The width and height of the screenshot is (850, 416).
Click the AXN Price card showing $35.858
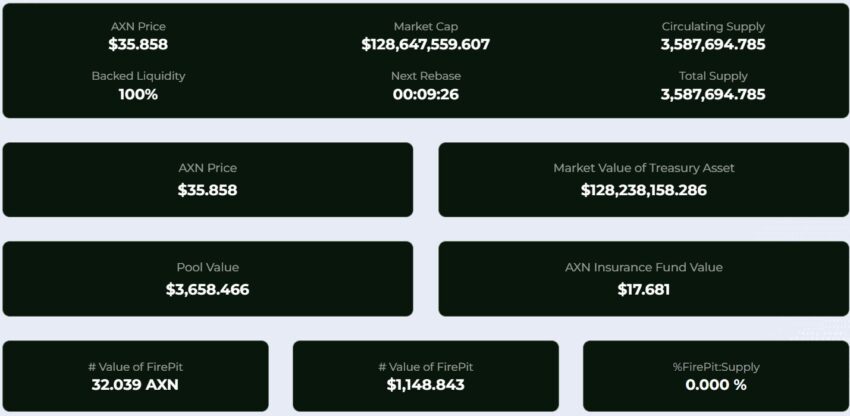[x=208, y=180]
